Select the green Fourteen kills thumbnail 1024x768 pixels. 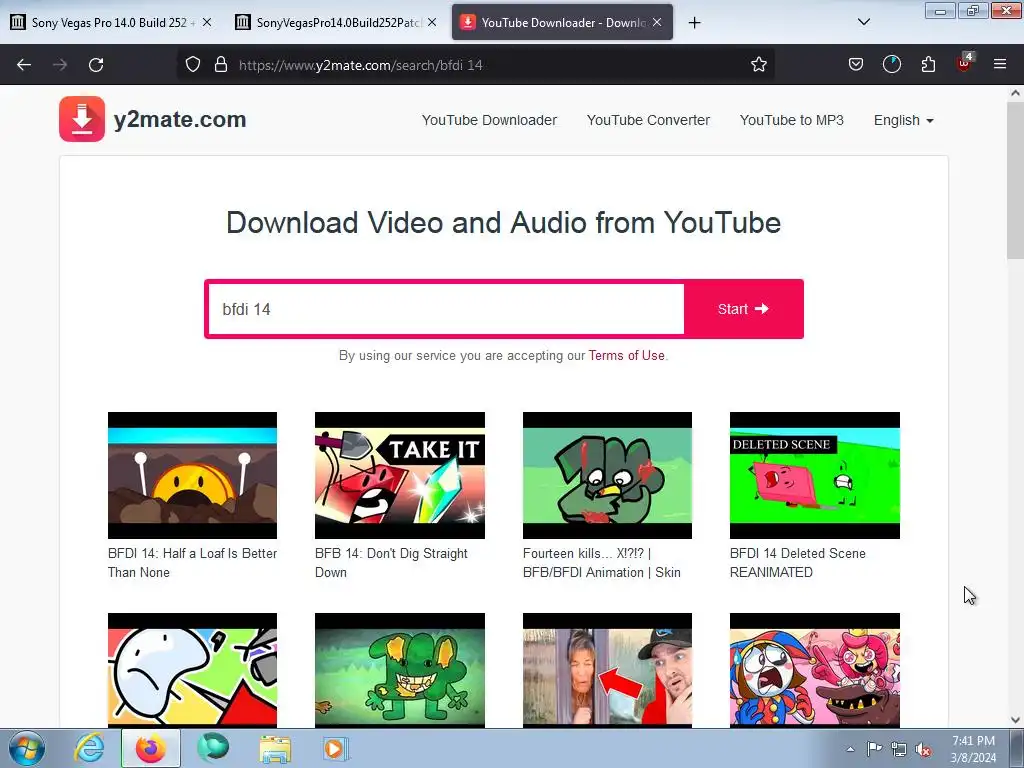[x=607, y=475]
